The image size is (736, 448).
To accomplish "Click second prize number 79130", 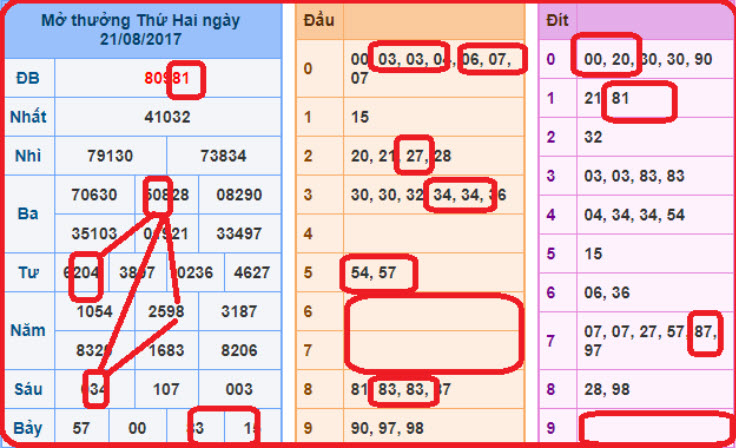I will coord(111,156).
